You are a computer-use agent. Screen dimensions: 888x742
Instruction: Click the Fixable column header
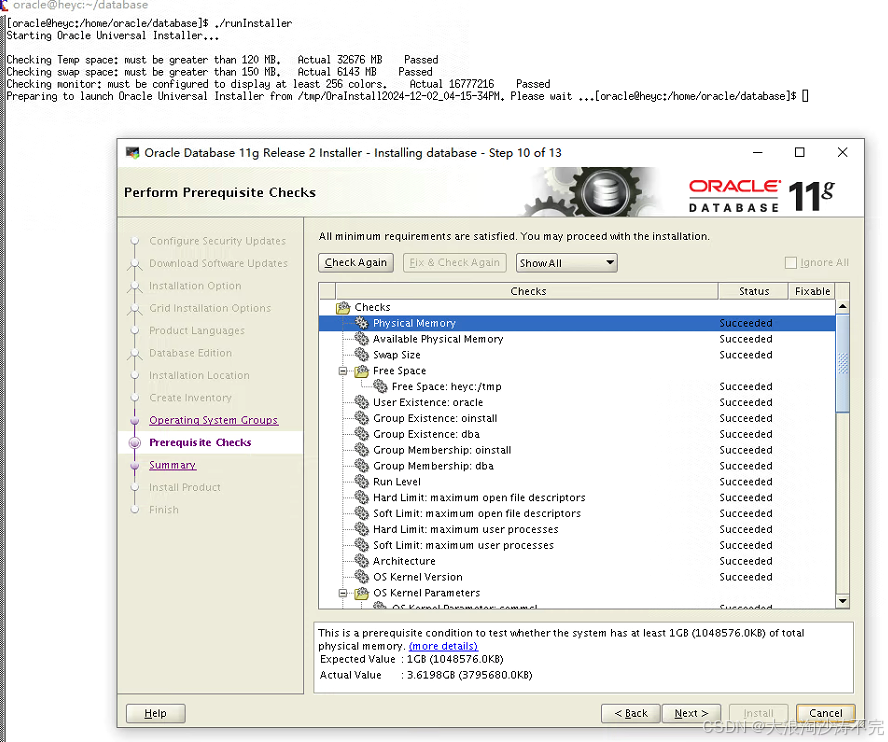812,291
